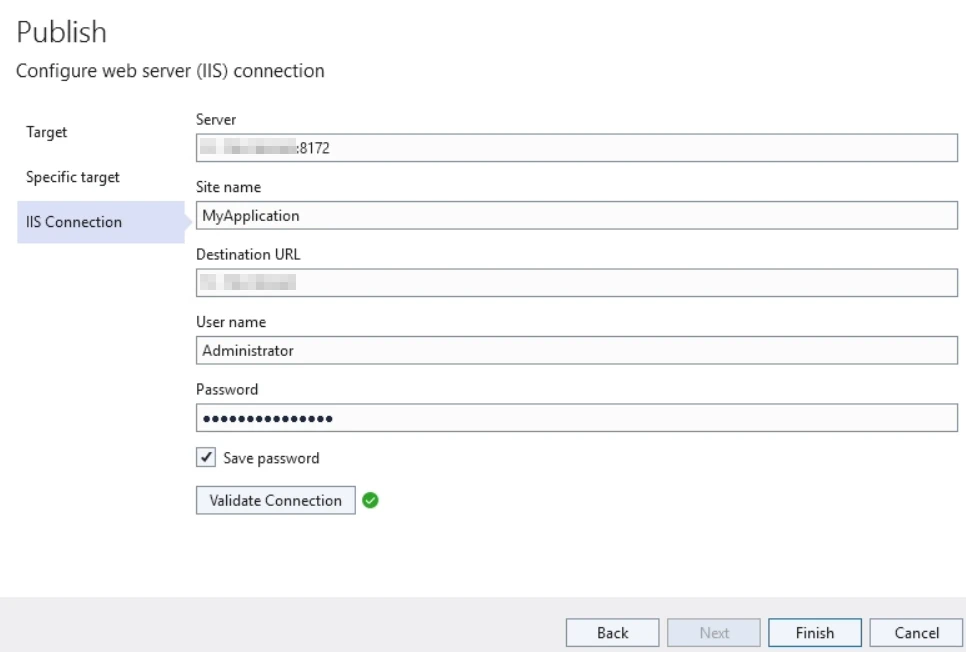Go Back to the previous step

[x=612, y=632]
